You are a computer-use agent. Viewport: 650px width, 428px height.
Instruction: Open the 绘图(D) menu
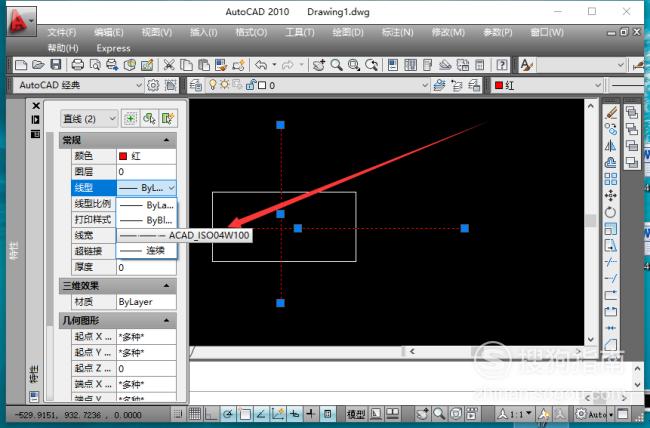click(348, 32)
